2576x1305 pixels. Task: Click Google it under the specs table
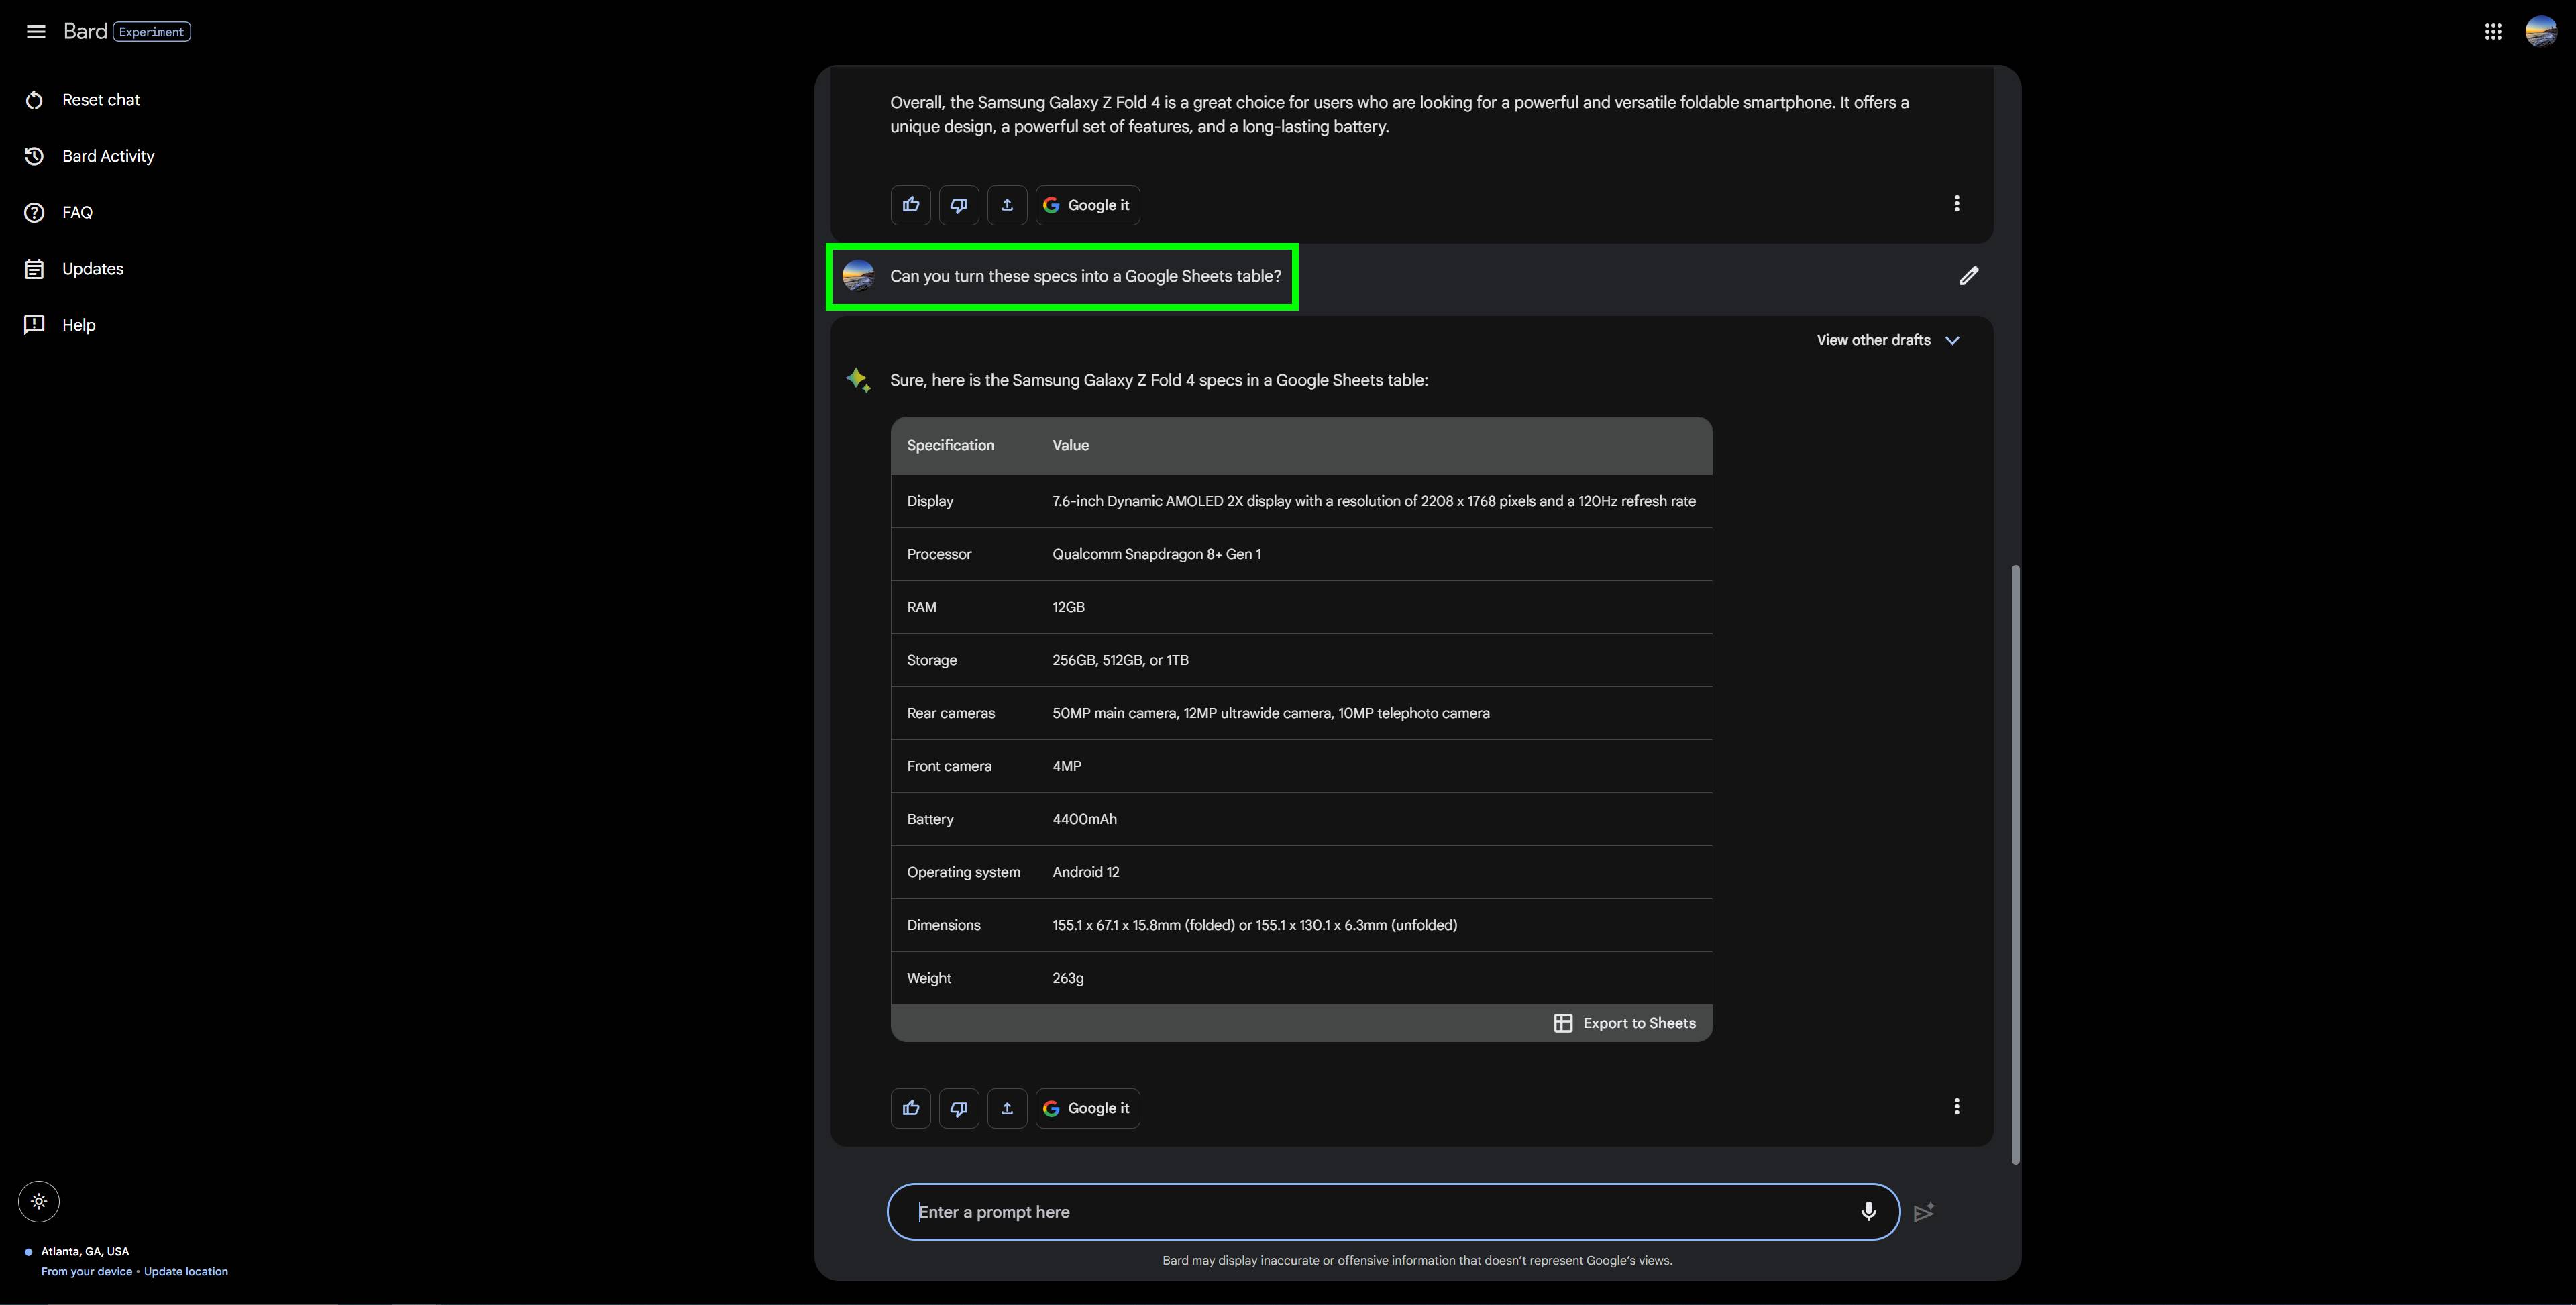1088,1108
